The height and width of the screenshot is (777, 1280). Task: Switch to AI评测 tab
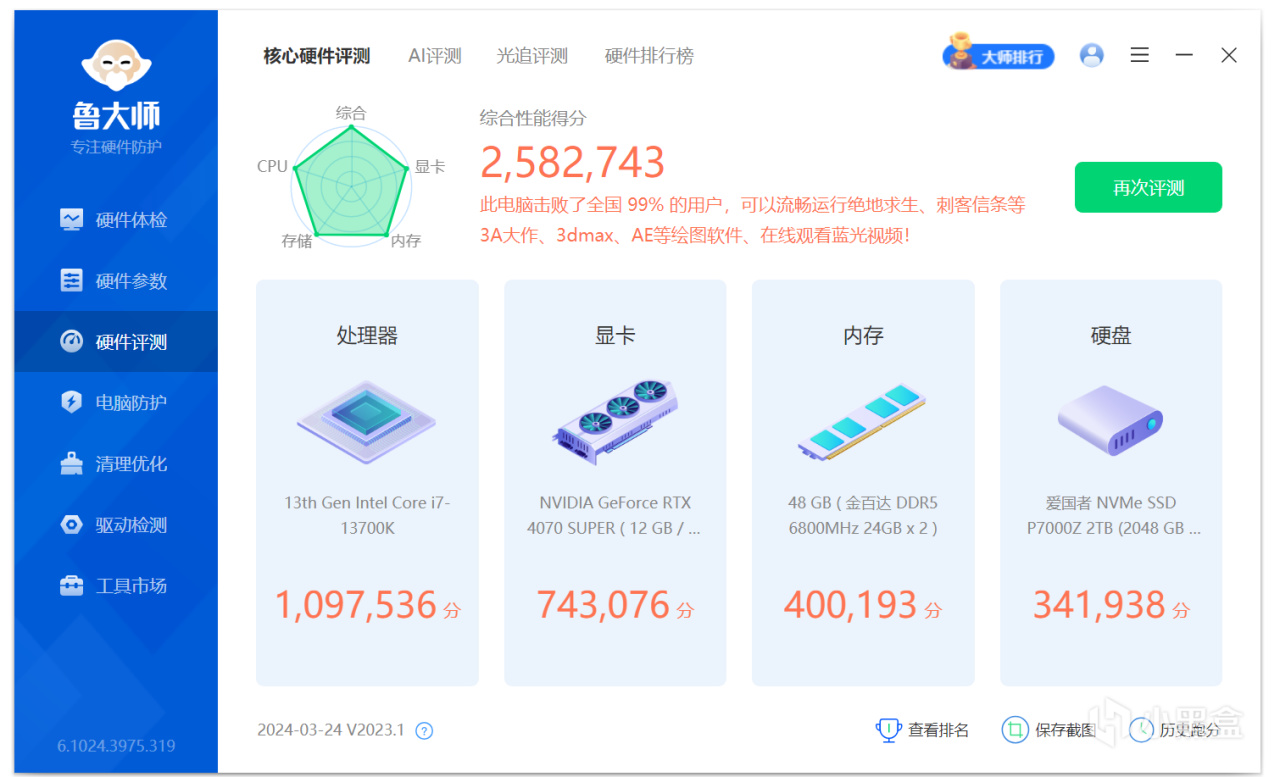point(435,56)
